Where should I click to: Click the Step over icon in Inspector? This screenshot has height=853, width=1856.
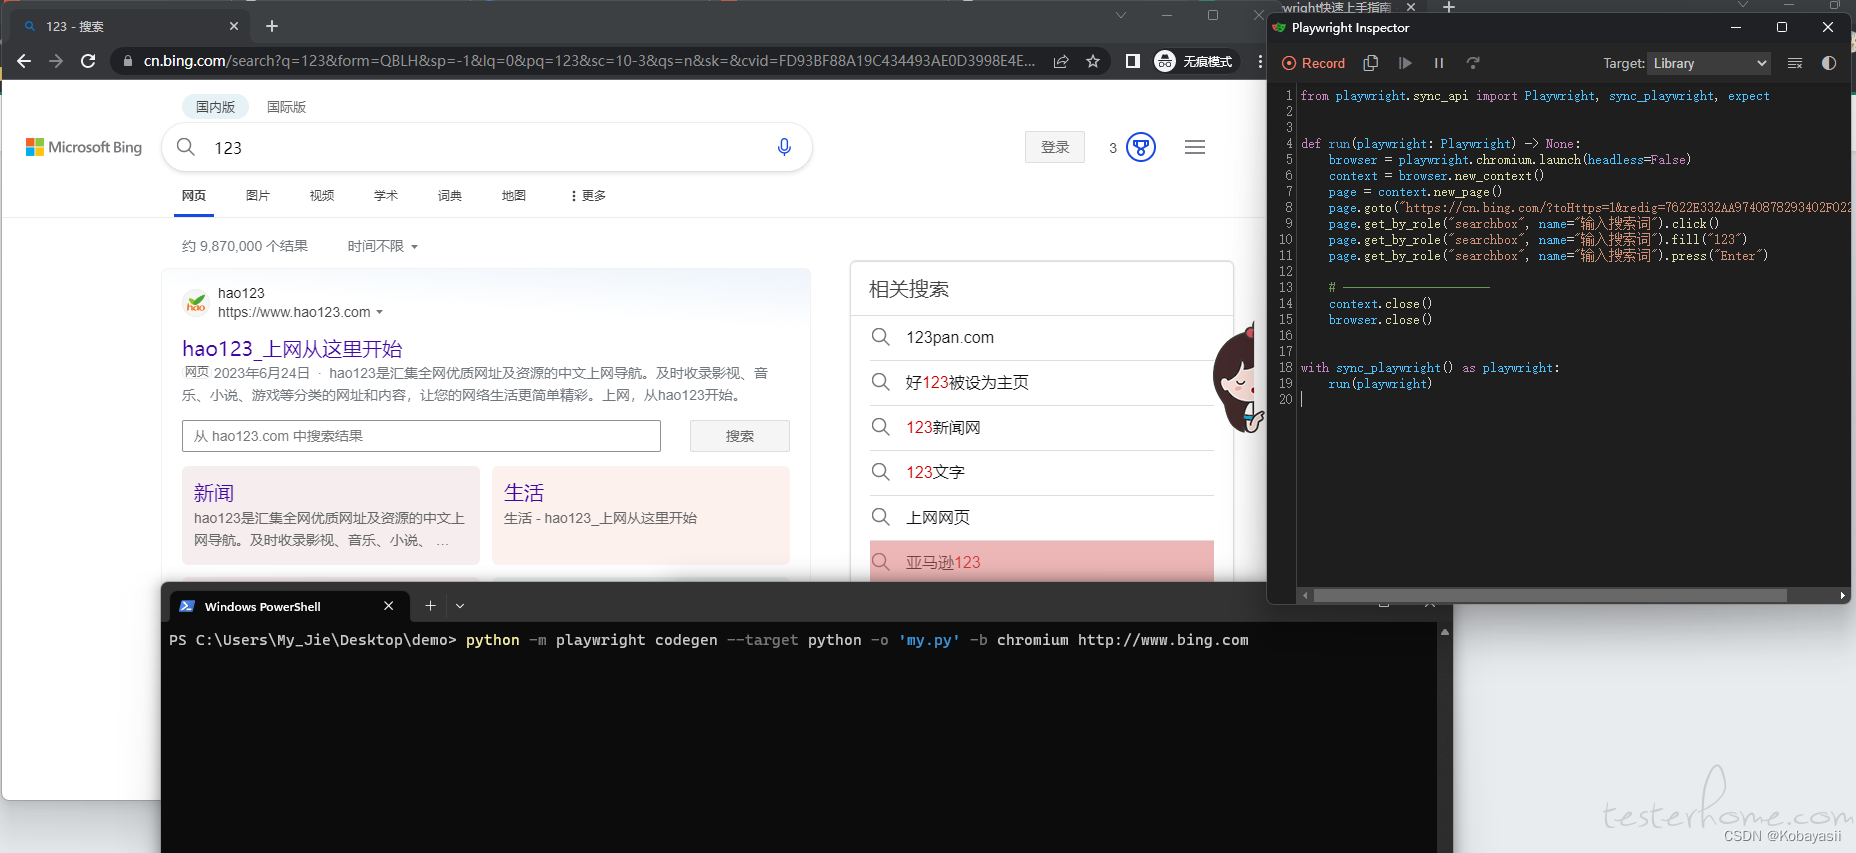click(x=1473, y=63)
